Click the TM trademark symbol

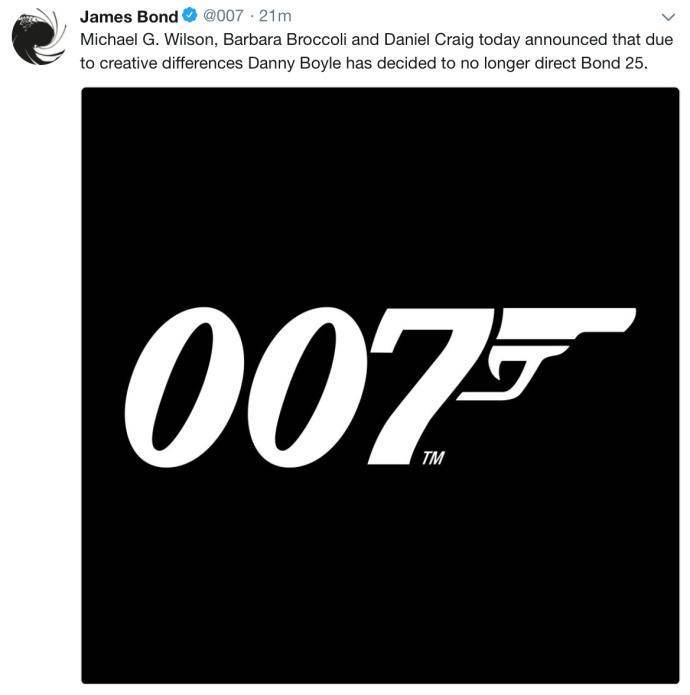(x=433, y=457)
